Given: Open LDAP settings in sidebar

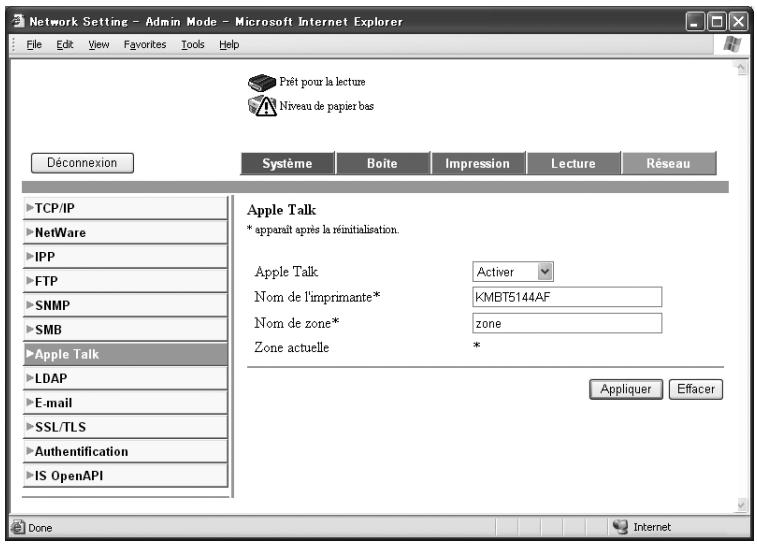Looking at the screenshot, I should tap(125, 378).
